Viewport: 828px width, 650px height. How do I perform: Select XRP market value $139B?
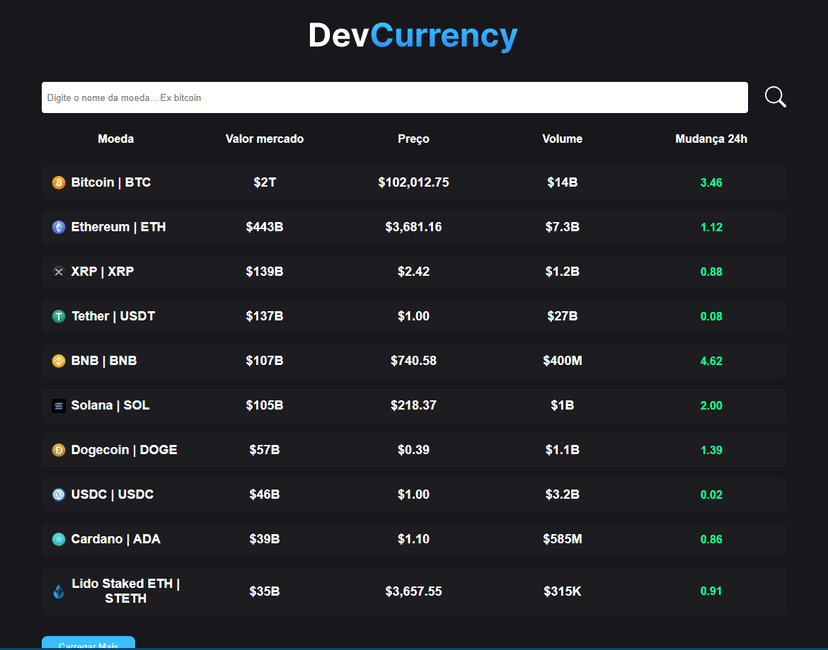(265, 271)
